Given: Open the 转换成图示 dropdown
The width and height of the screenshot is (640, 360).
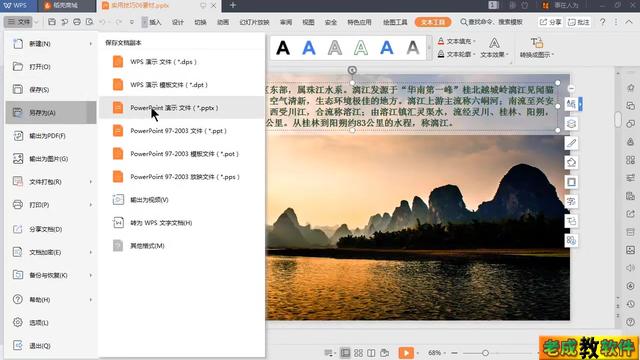Looking at the screenshot, I should click(x=537, y=48).
